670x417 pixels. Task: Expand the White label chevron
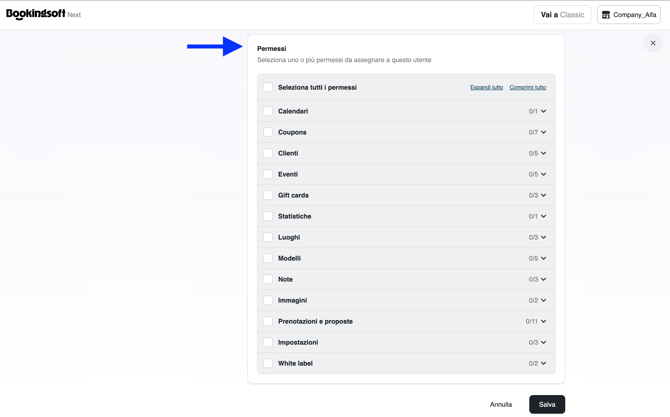[544, 363]
